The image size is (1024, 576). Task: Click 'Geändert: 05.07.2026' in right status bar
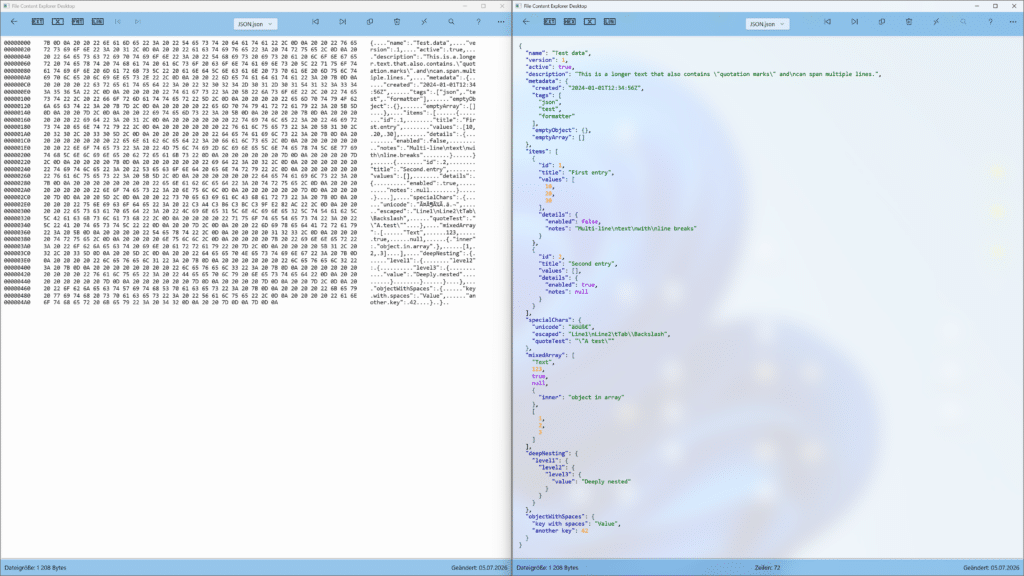point(991,568)
